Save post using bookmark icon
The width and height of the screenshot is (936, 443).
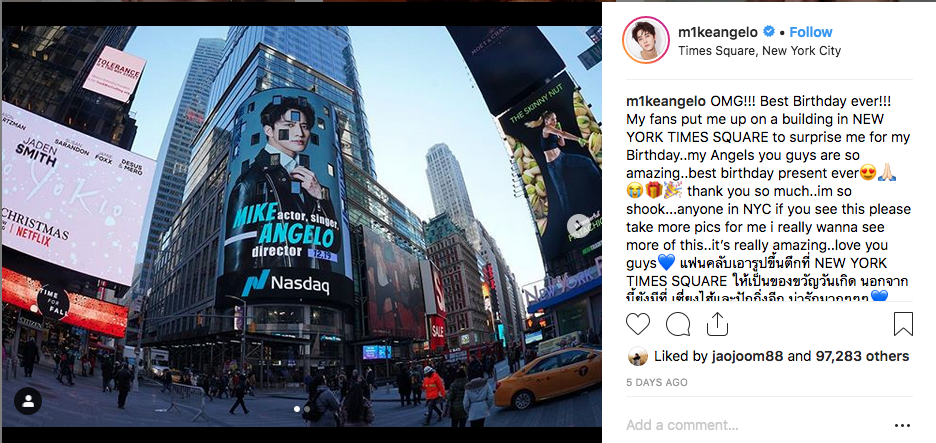[903, 324]
